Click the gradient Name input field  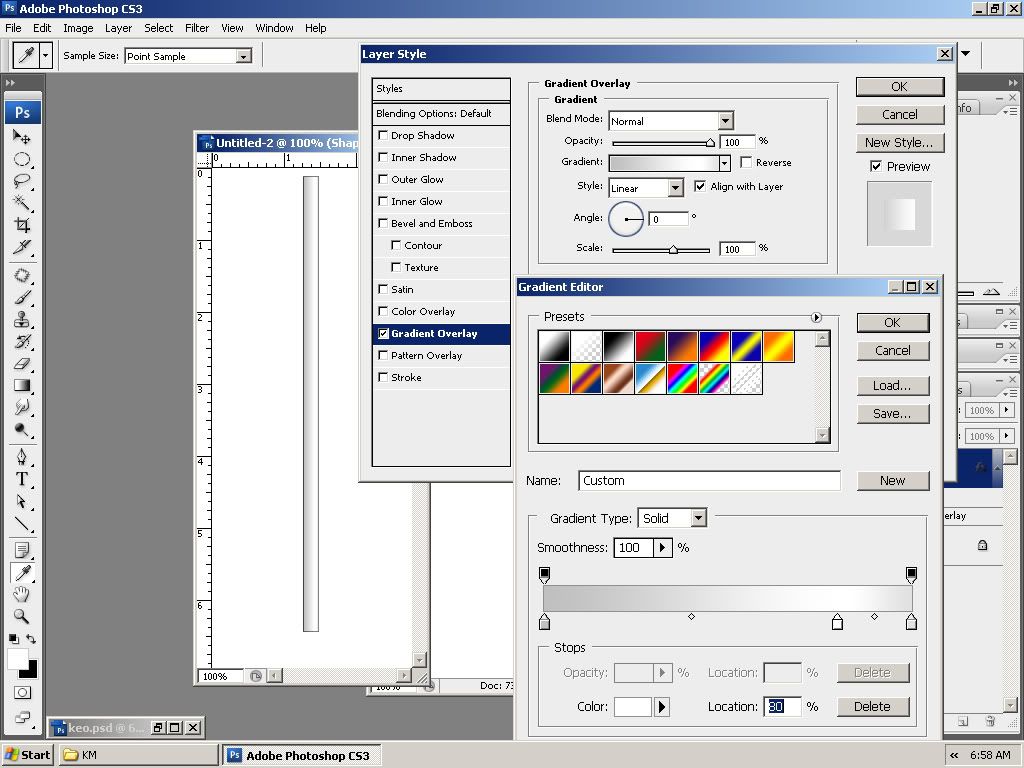click(x=709, y=481)
